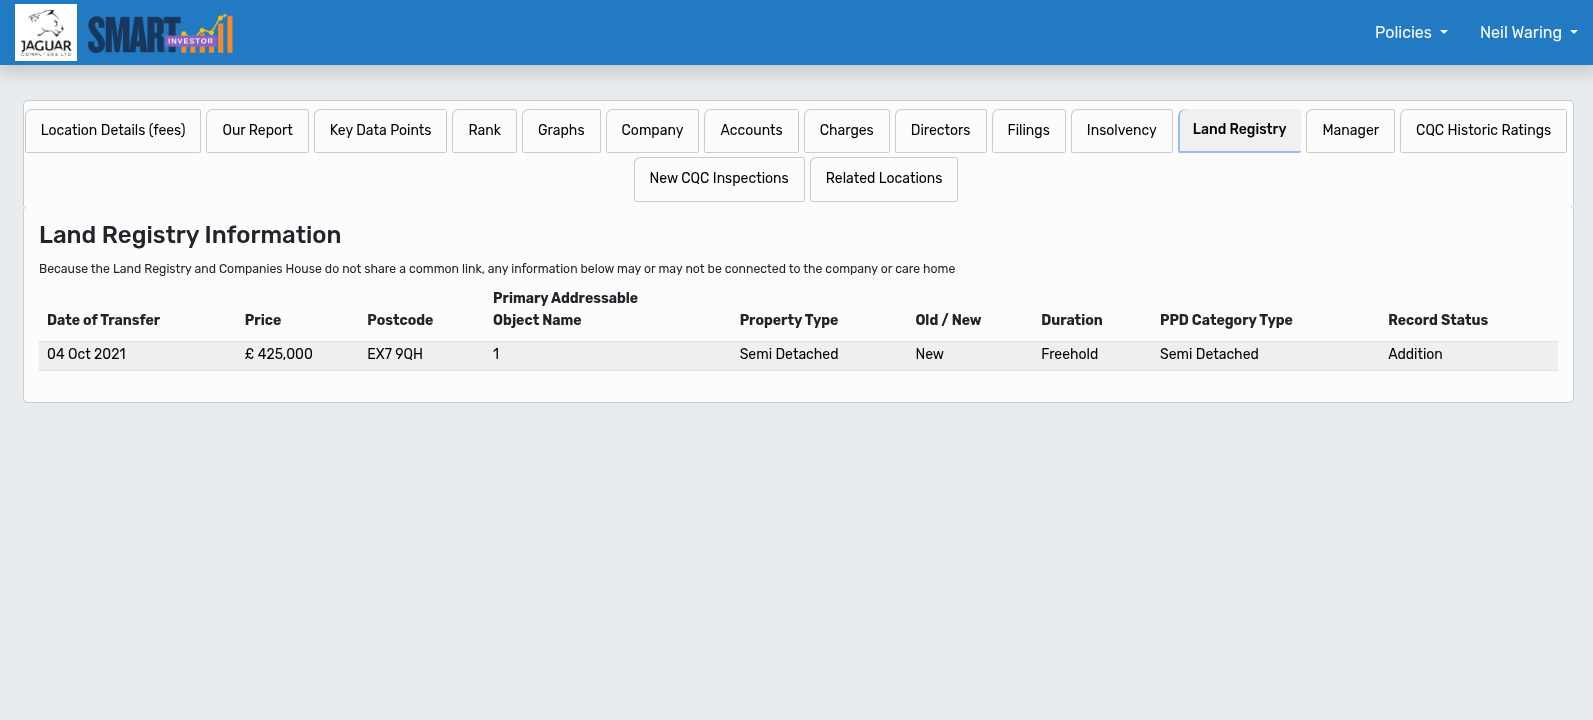Open the Location Details (fees) tab
This screenshot has height=720, width=1593.
[x=113, y=130]
